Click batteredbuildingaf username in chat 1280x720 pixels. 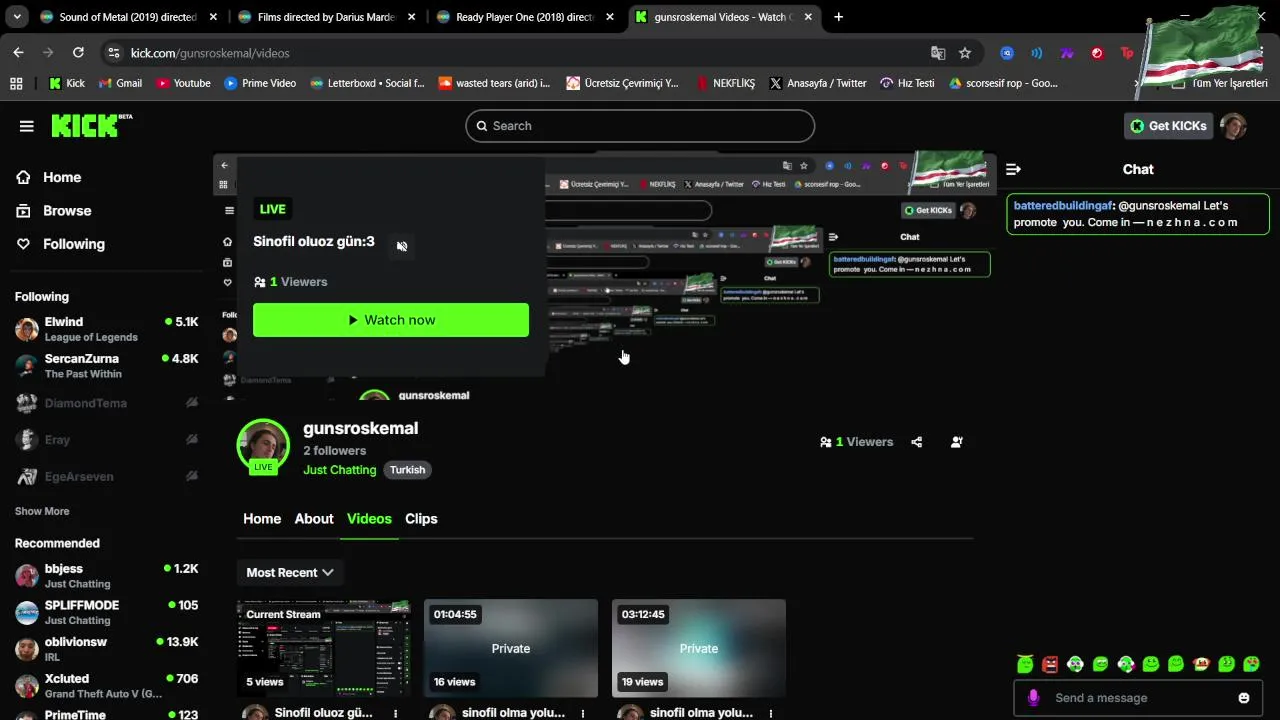tap(1063, 205)
